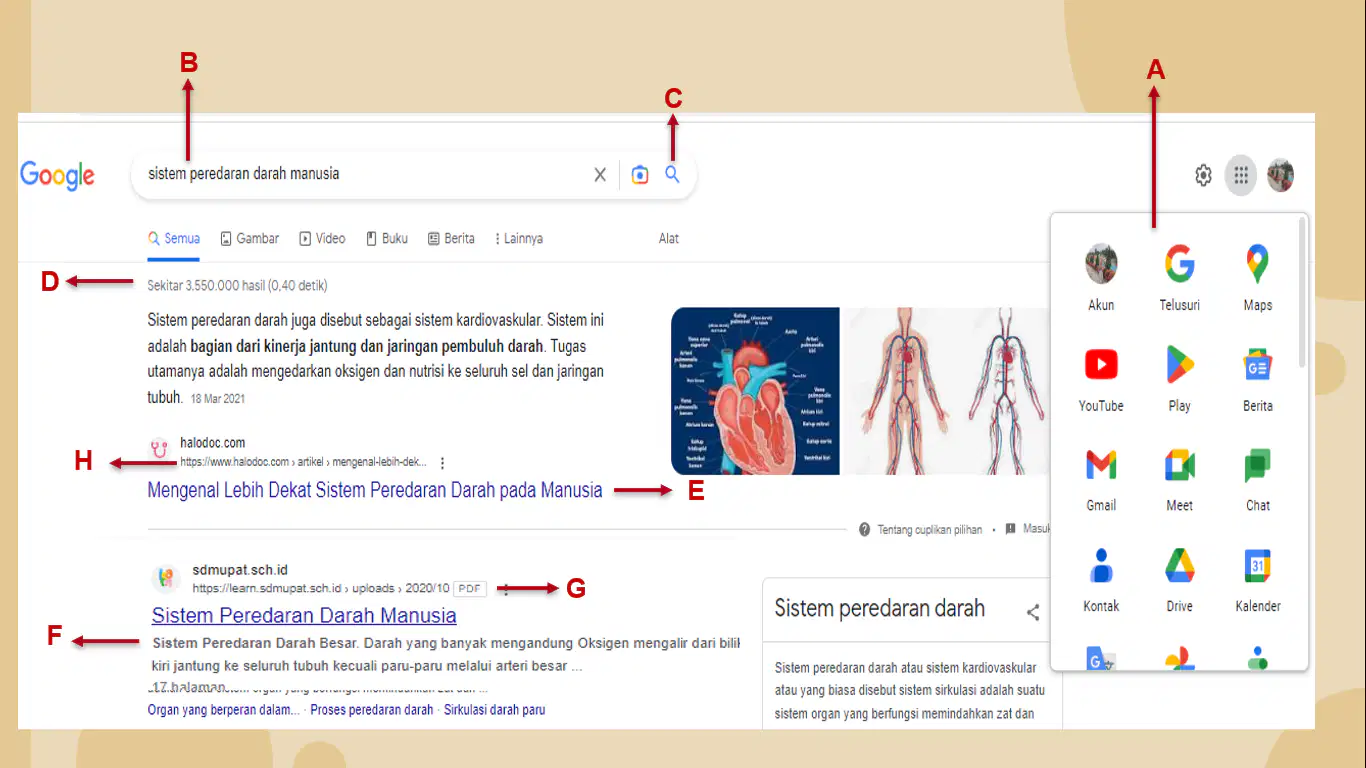Screen dimensions: 1366x768
Task: Open more options for sdmupat.sch.id result
Action: [506, 589]
